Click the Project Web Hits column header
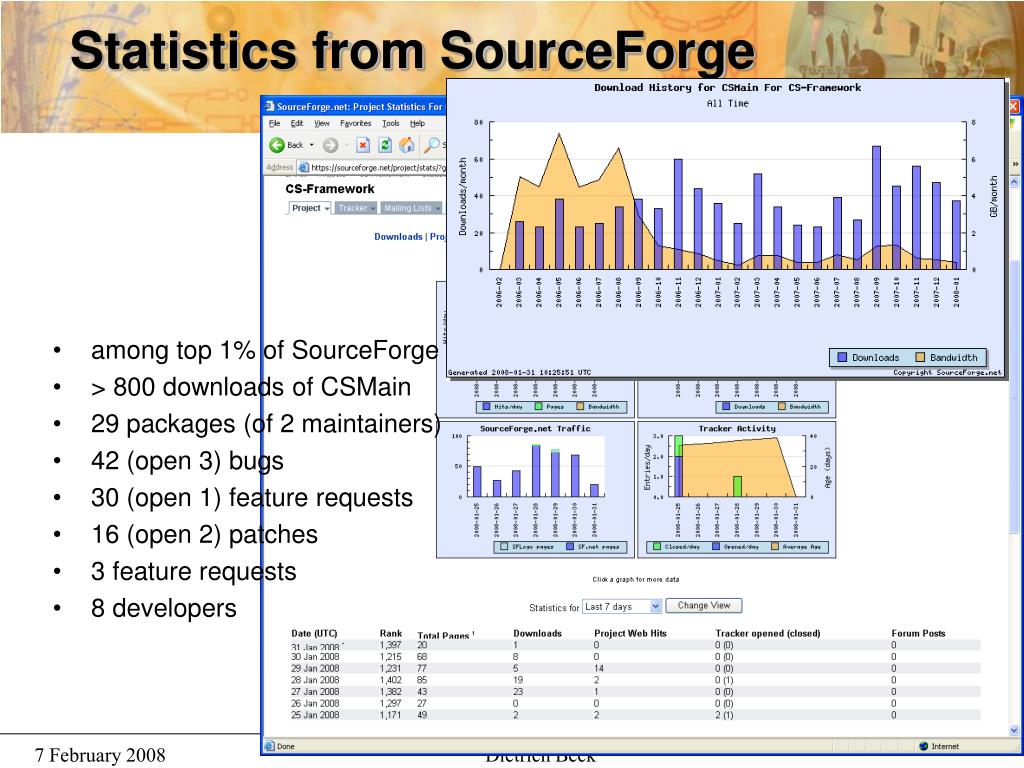Image resolution: width=1024 pixels, height=768 pixels. click(630, 633)
